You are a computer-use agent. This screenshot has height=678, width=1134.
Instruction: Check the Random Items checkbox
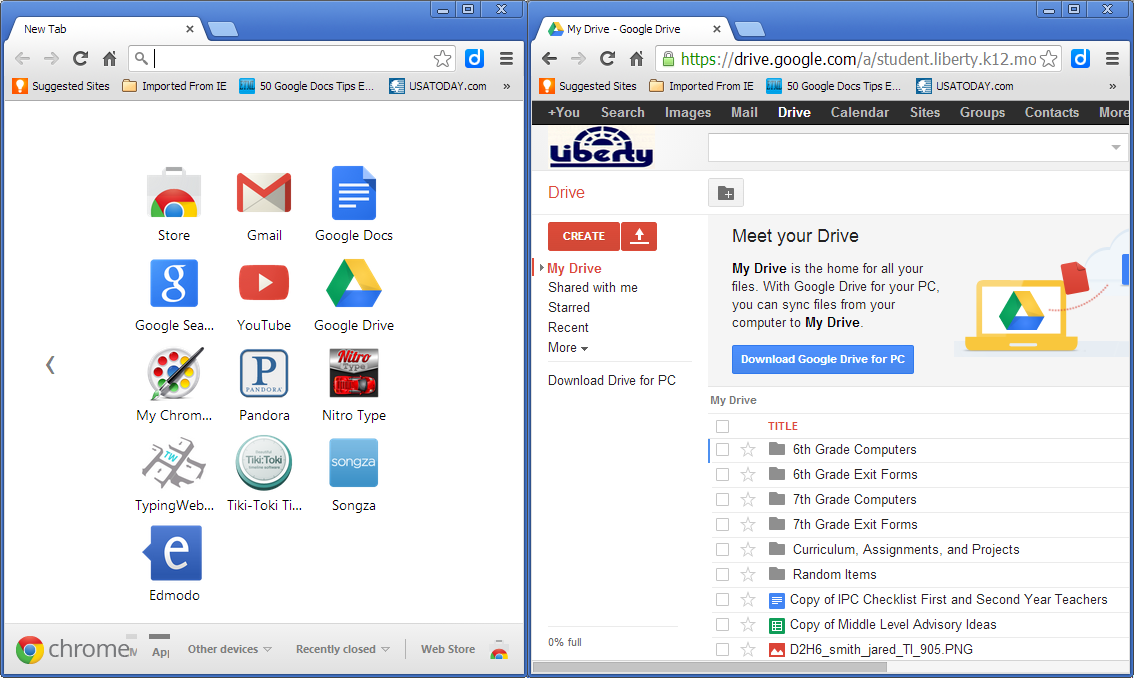[x=722, y=575]
